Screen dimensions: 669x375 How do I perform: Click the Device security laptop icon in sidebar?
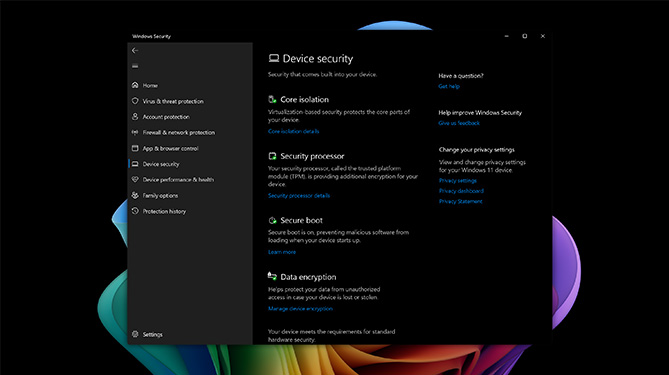[x=135, y=164]
